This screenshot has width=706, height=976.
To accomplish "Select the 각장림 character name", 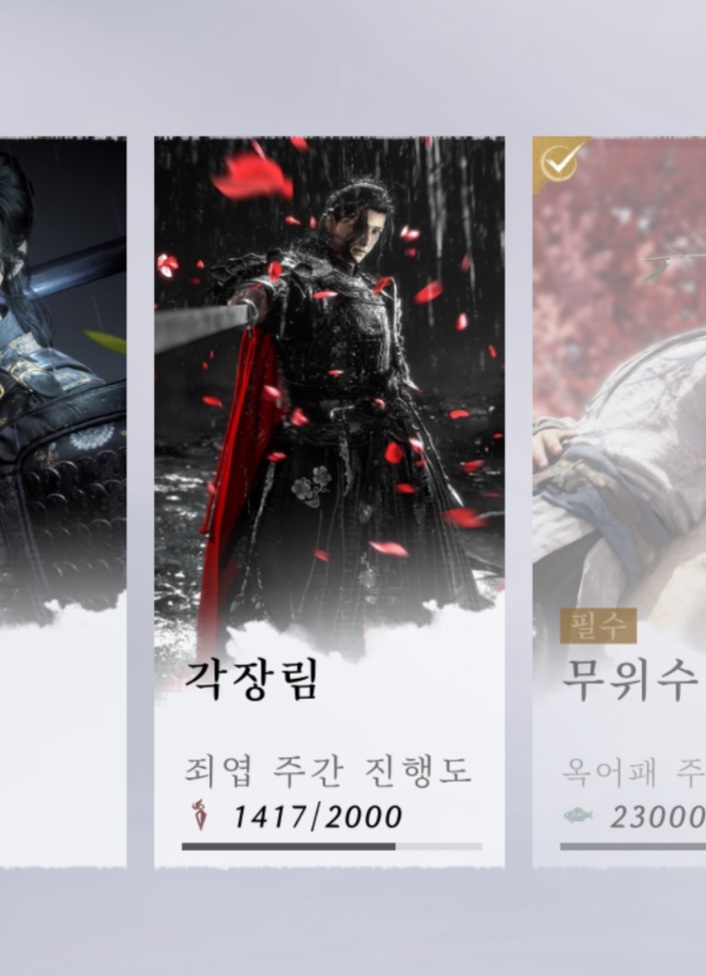I will pyautogui.click(x=252, y=680).
